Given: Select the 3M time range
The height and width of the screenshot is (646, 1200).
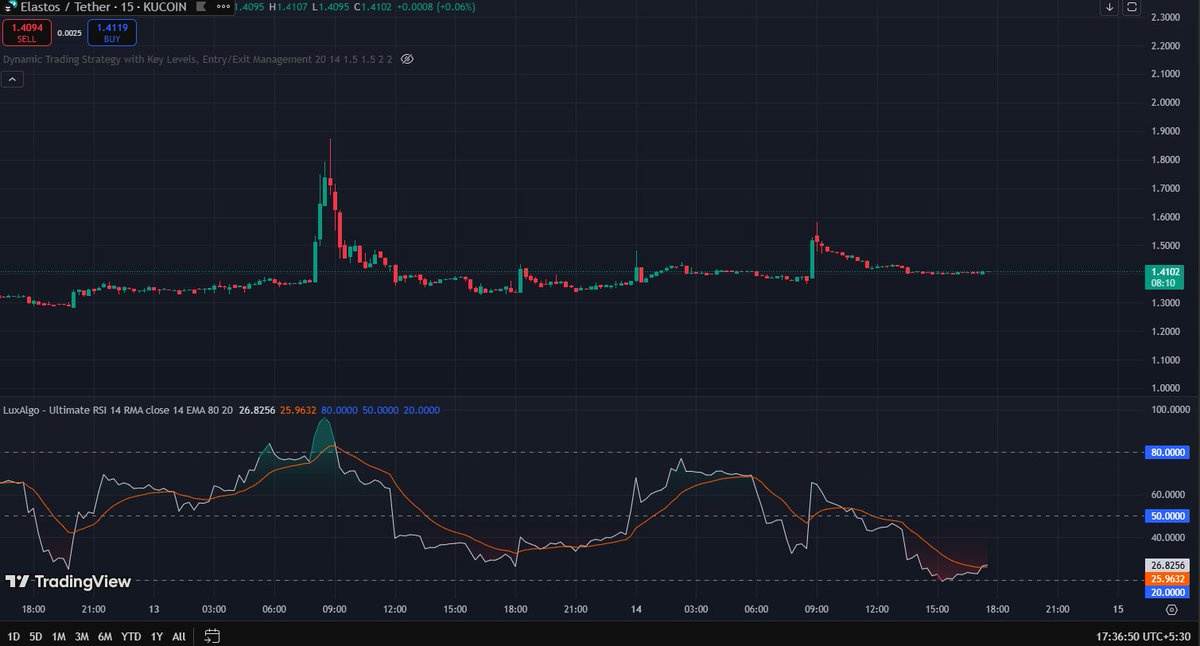Looking at the screenshot, I should click(x=82, y=636).
